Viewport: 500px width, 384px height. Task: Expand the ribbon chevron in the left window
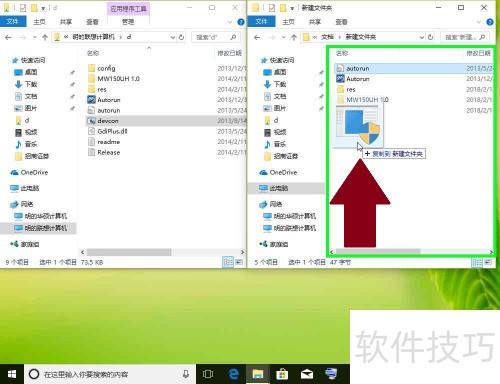(230, 22)
